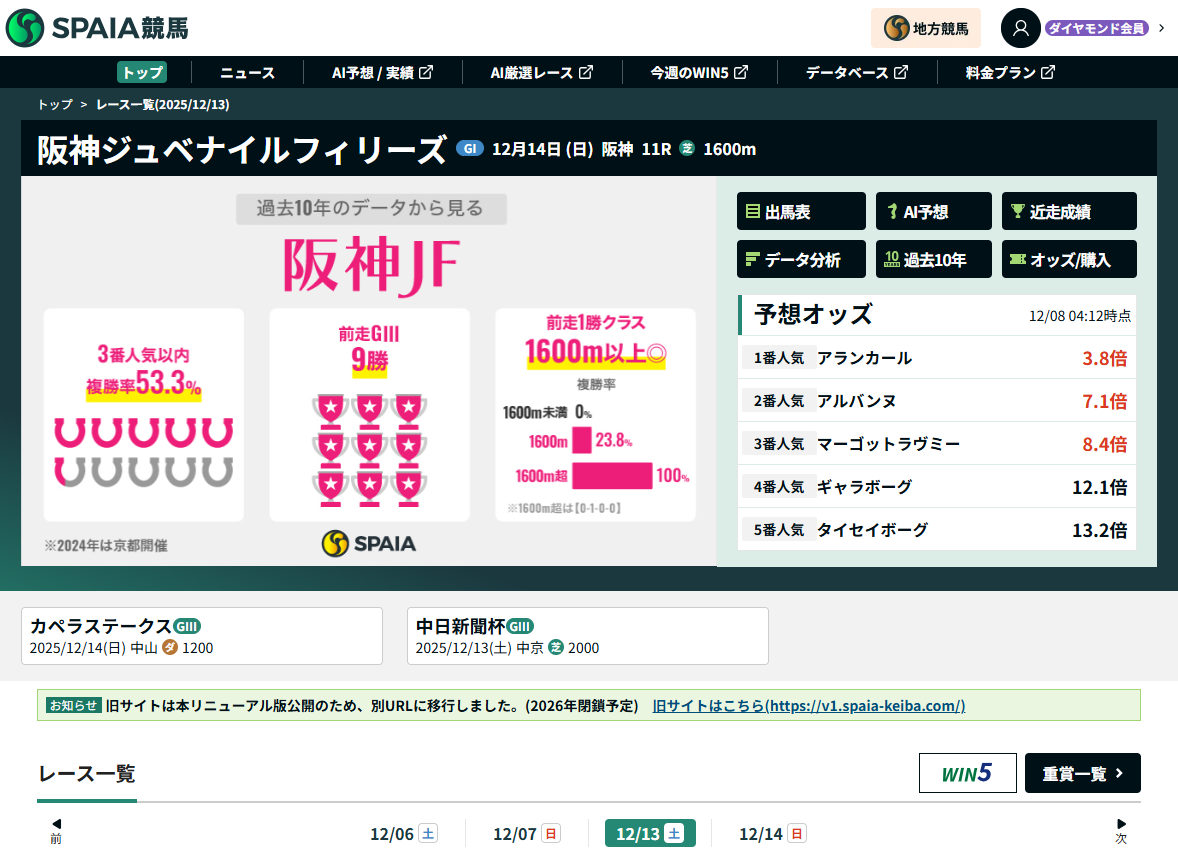
Task: Click the 近走成績 trophy button
Action: pyautogui.click(x=1068, y=211)
